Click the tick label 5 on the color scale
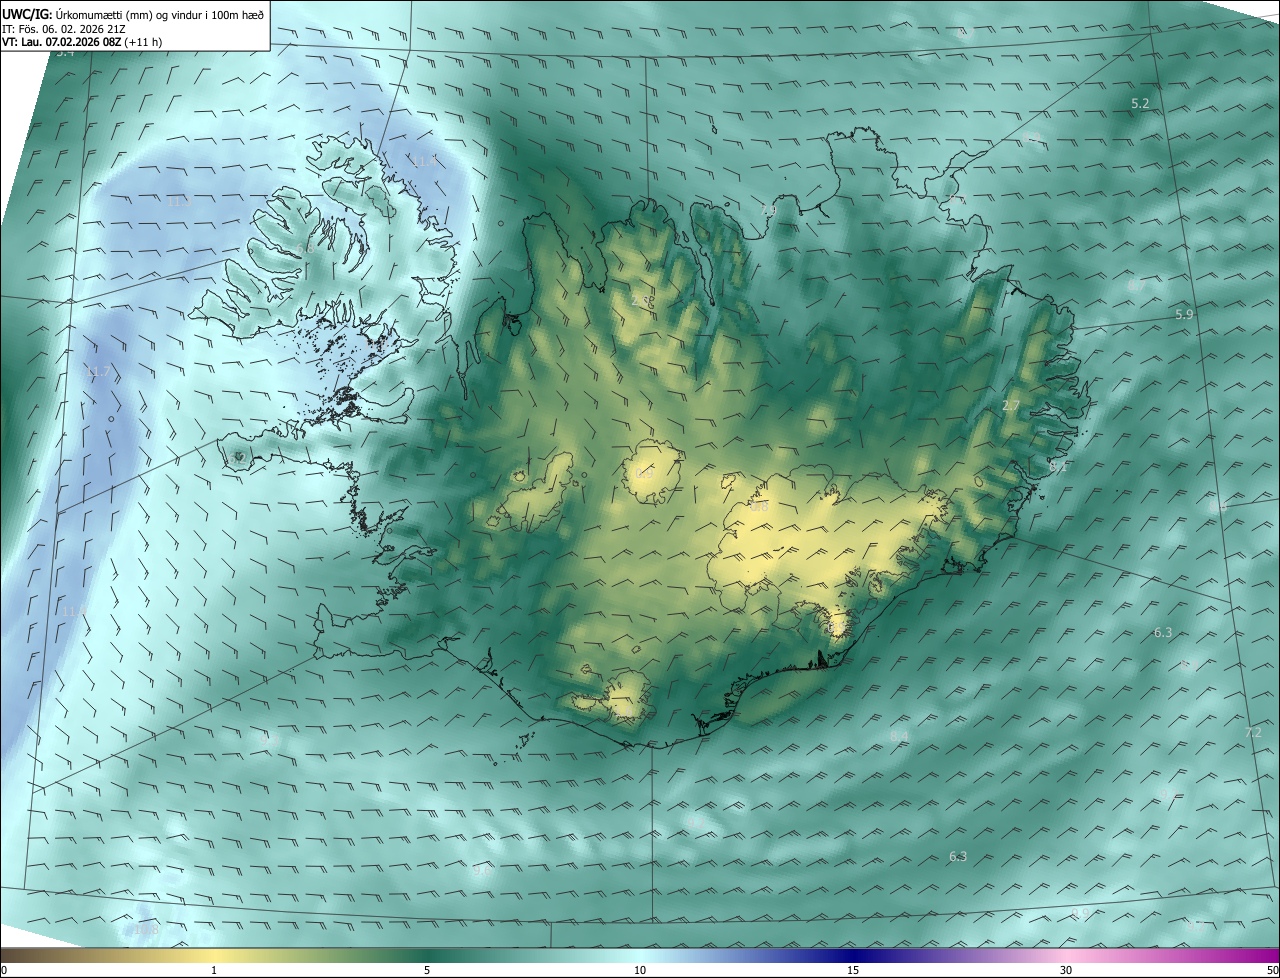This screenshot has width=1280, height=978. point(427,971)
